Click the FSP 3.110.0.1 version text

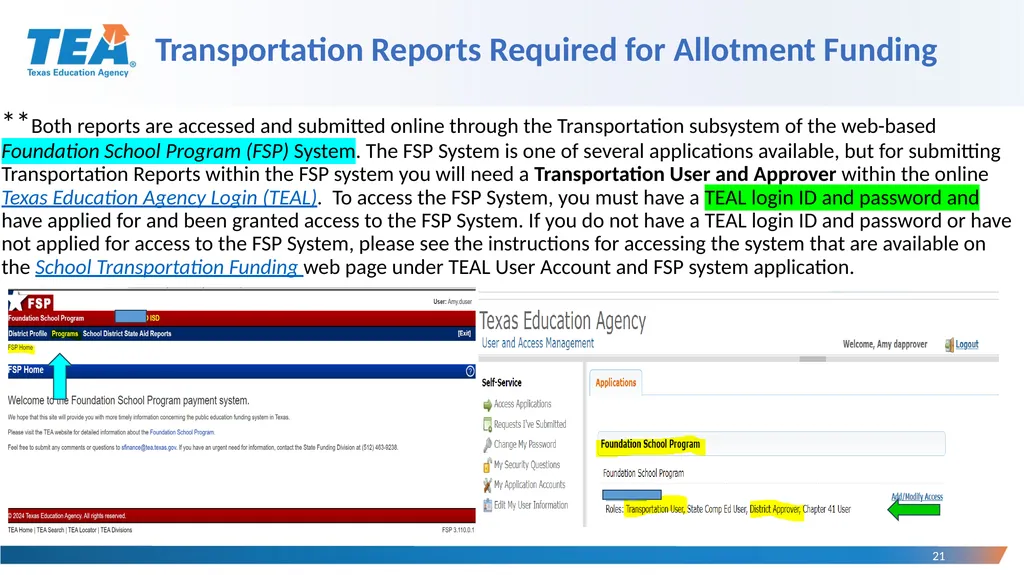[x=458, y=530]
